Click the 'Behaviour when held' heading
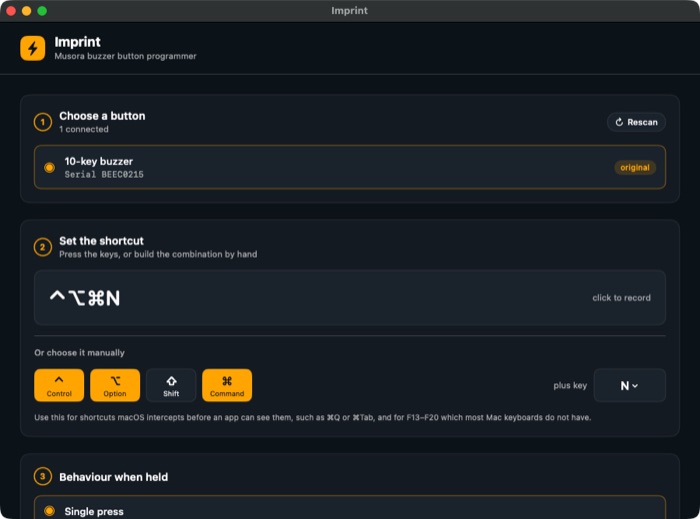Screen dimensions: 700x519 (113, 477)
